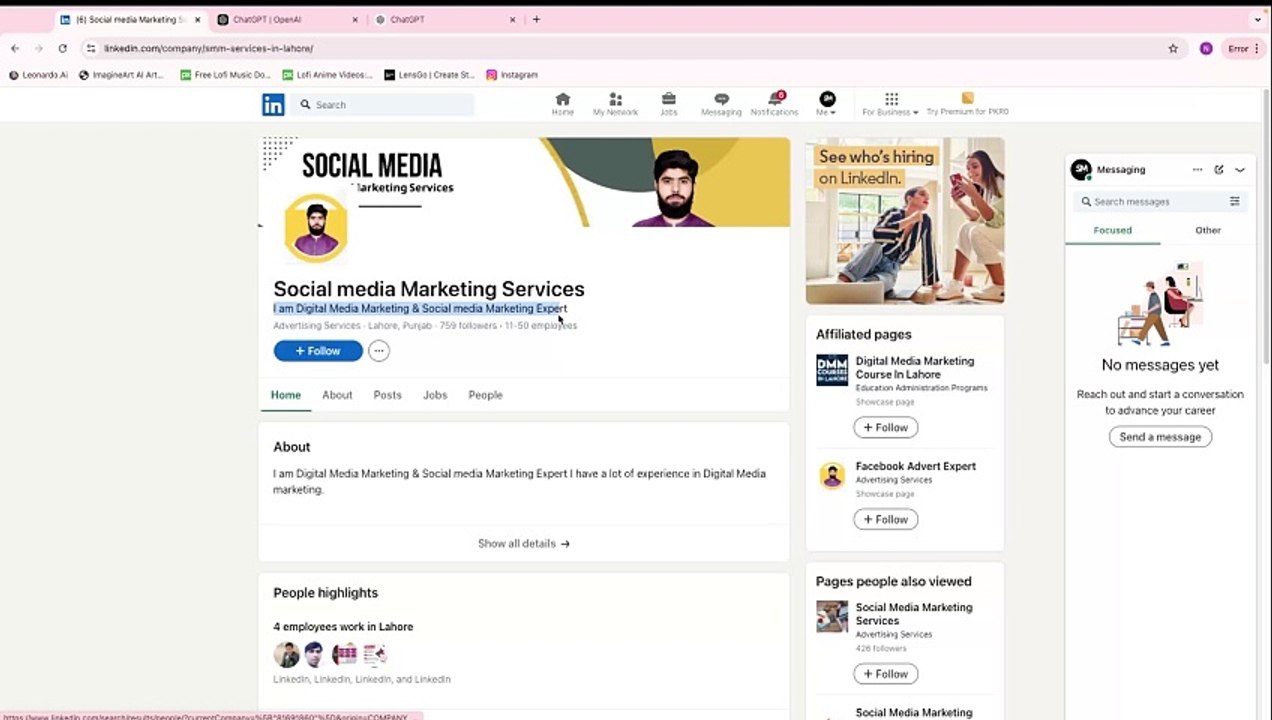This screenshot has width=1272, height=720.
Task: Bookmark this page with star icon
Action: [x=1173, y=48]
